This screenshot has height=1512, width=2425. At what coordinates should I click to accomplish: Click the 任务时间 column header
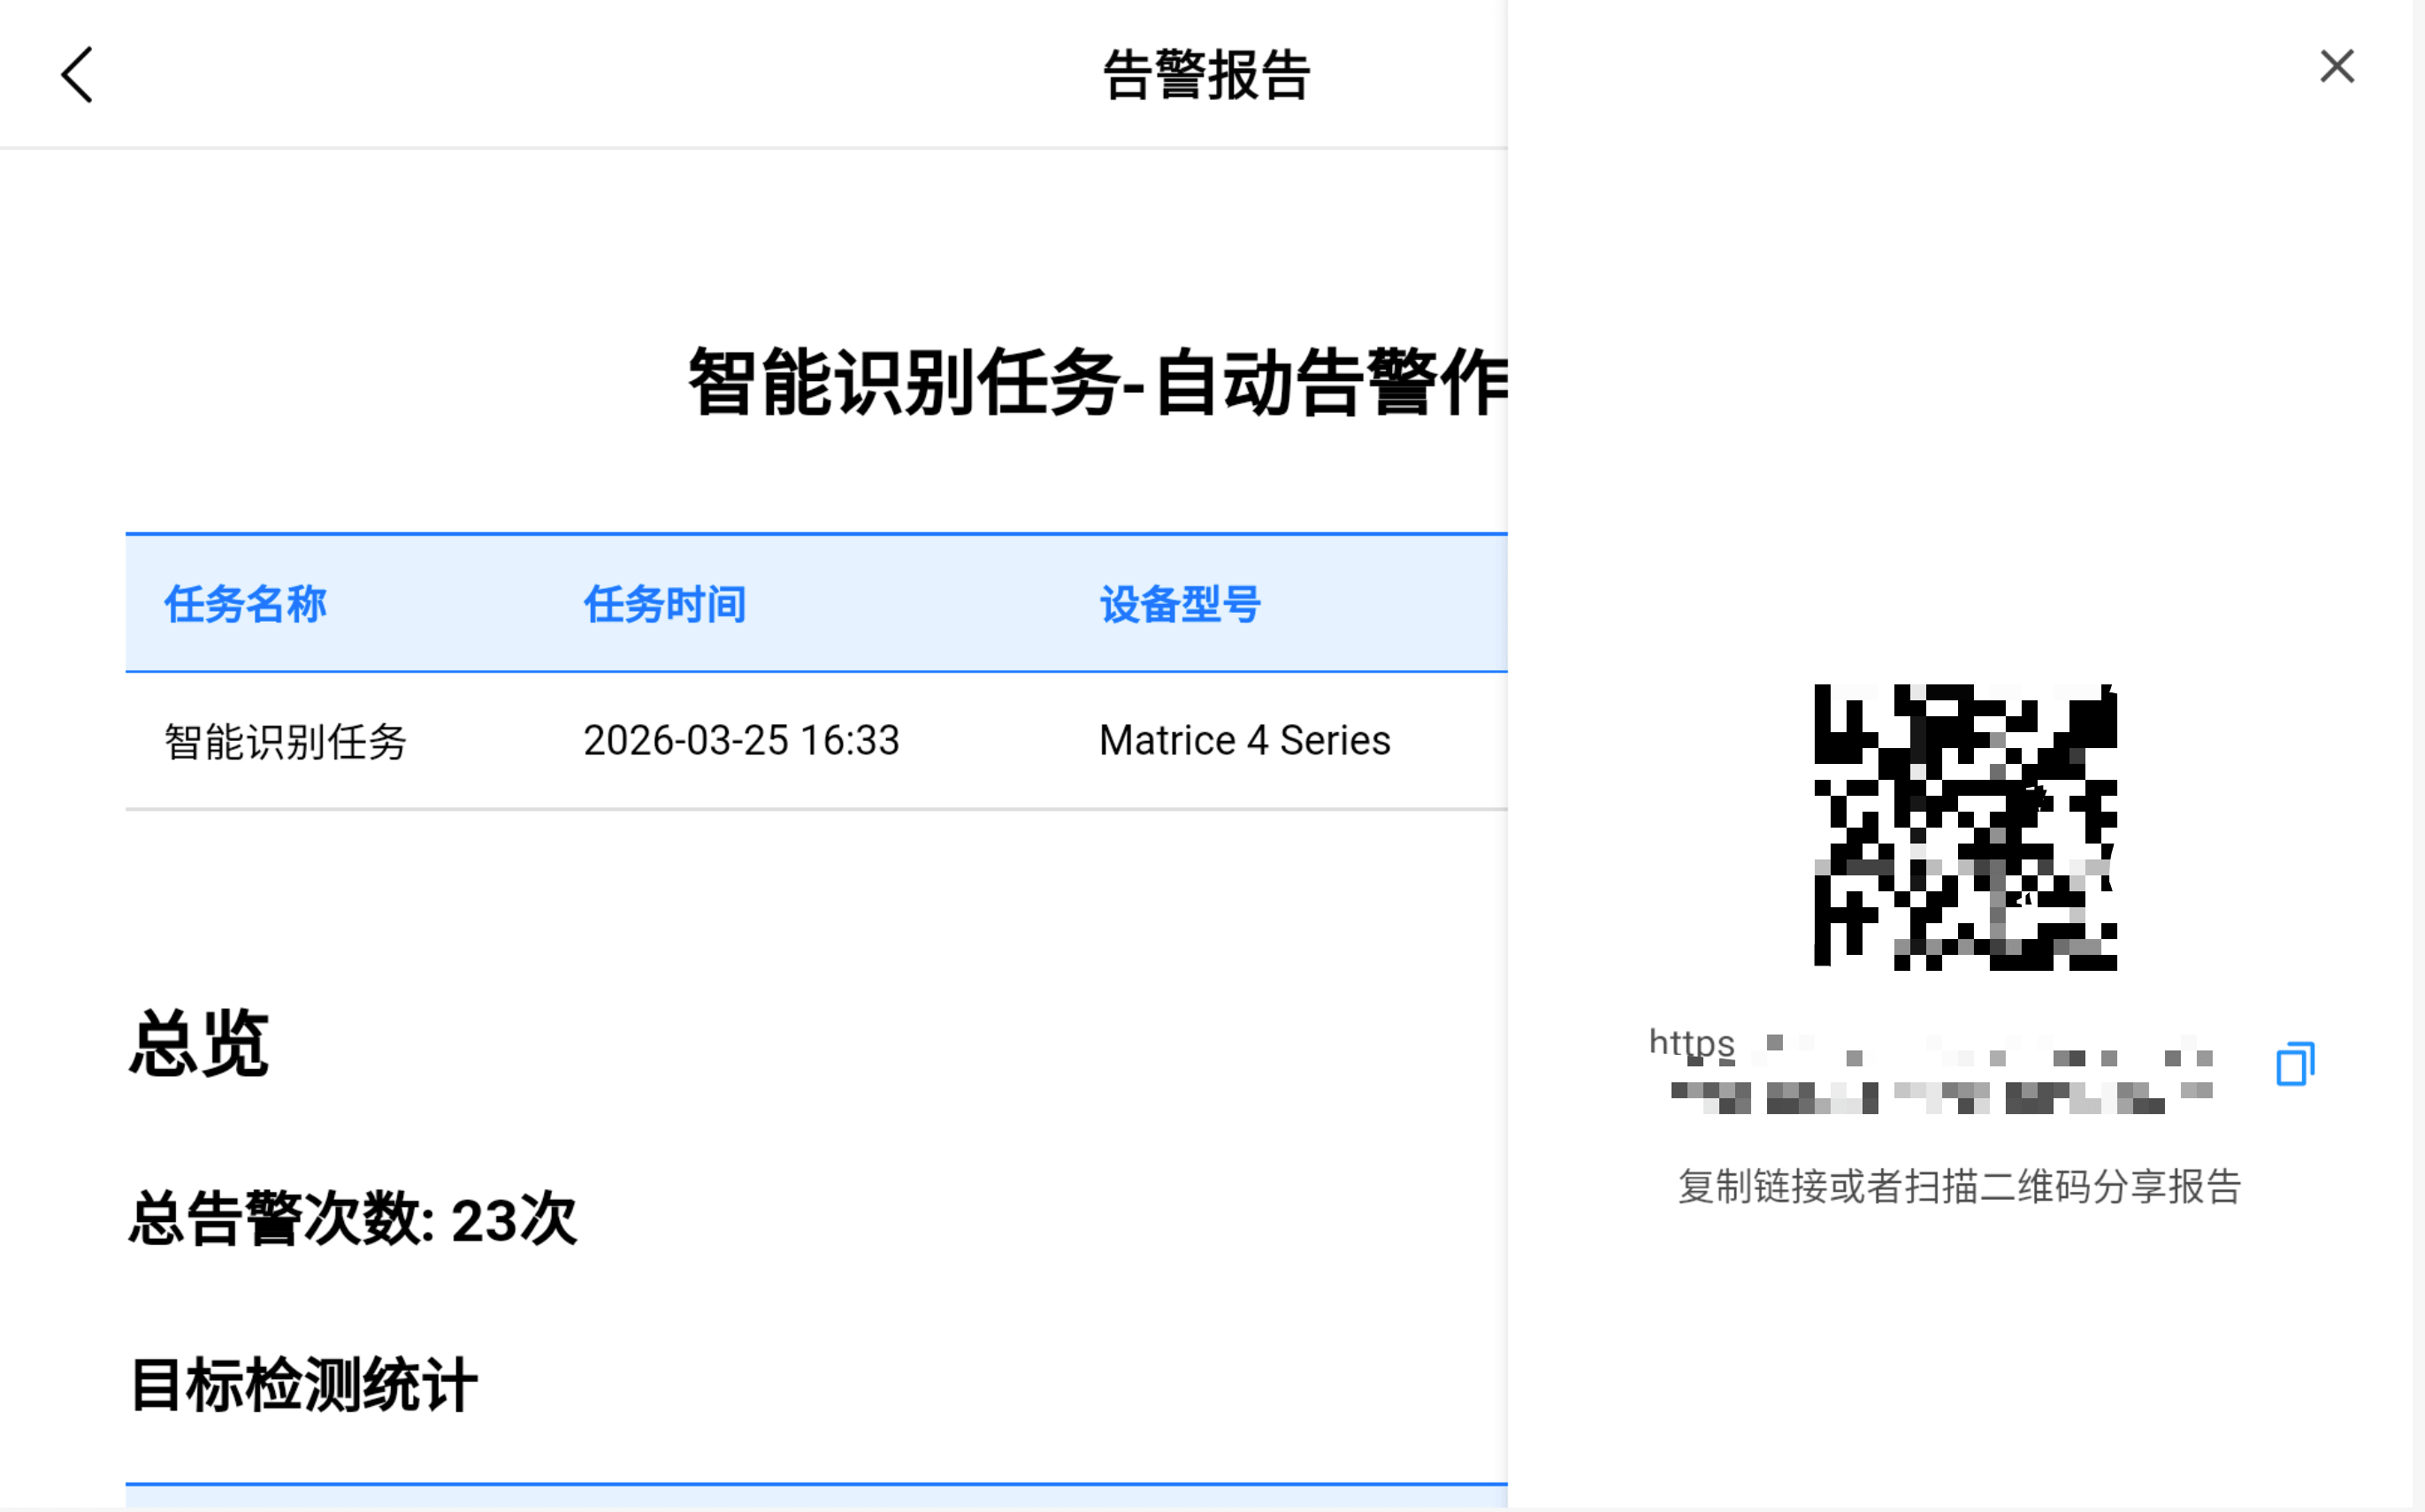(x=665, y=604)
